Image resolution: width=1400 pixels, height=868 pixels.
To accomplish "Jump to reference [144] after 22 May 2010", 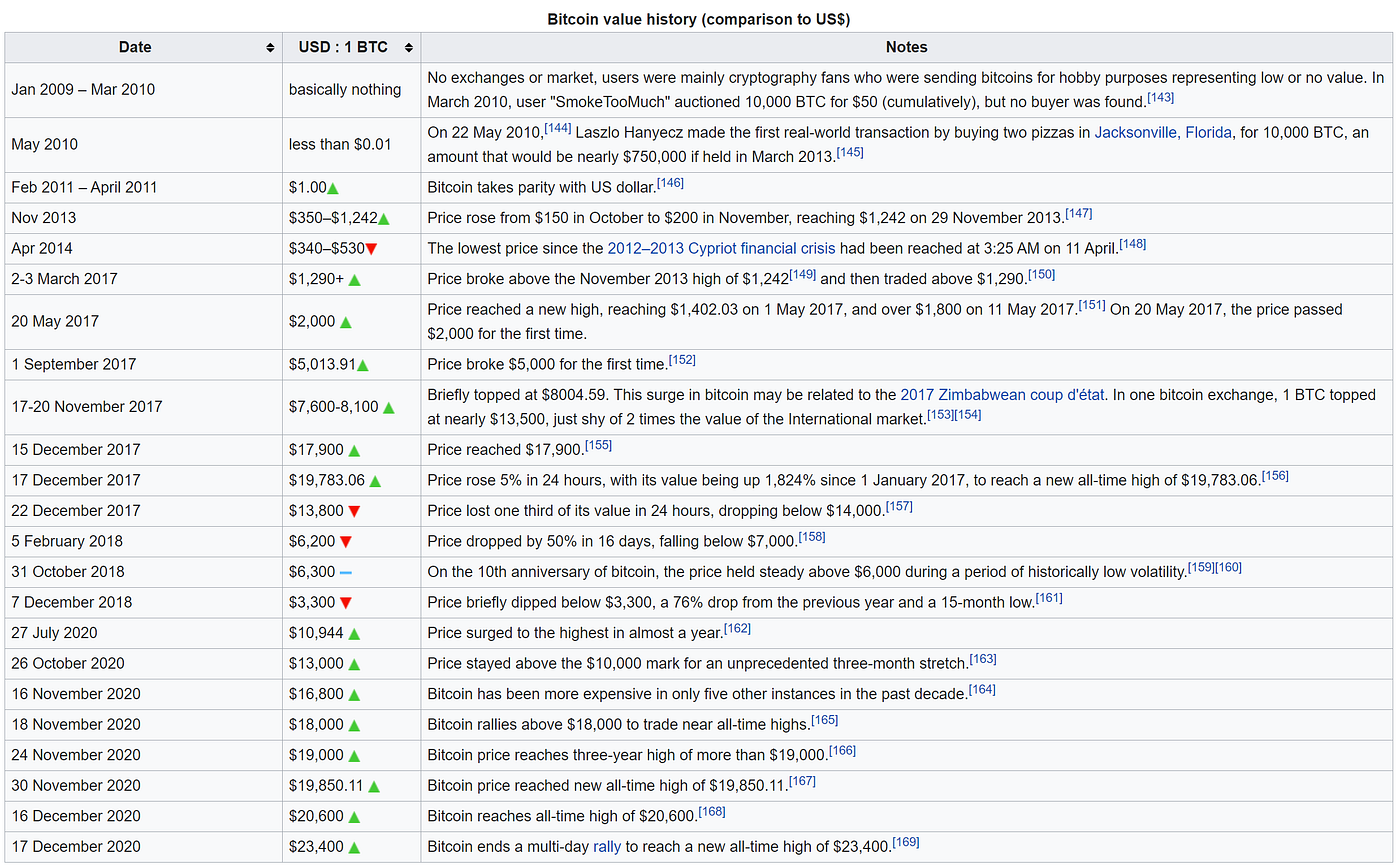I will (557, 128).
